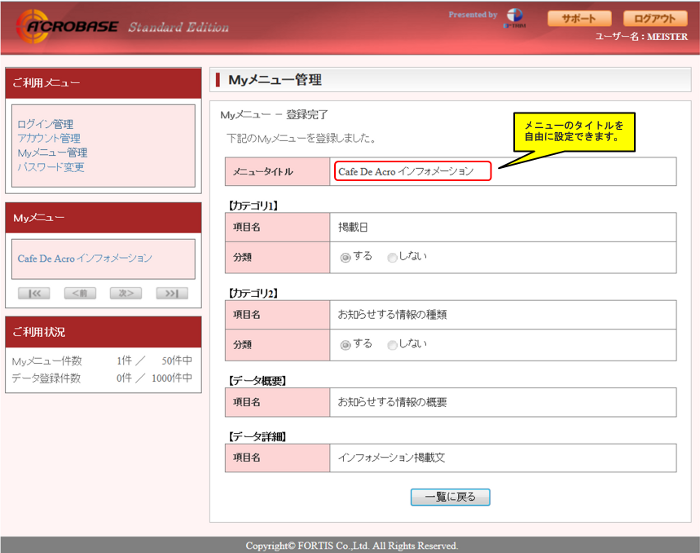Viewport: 700px width, 553px height.
Task: Select しない radio in カテゴリ1 分類
Action: pyautogui.click(x=392, y=257)
